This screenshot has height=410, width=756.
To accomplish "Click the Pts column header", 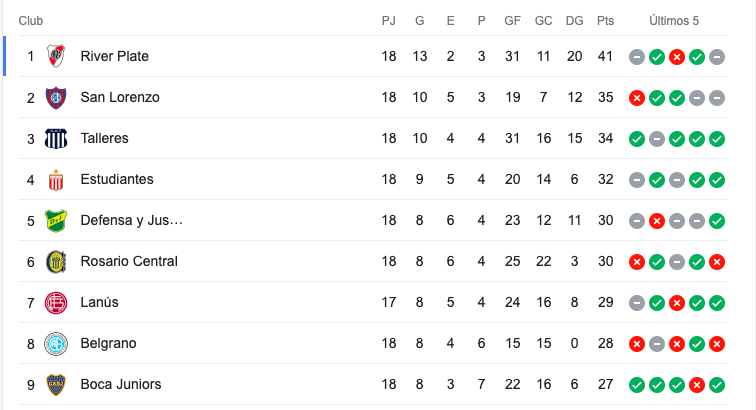I will pyautogui.click(x=605, y=21).
